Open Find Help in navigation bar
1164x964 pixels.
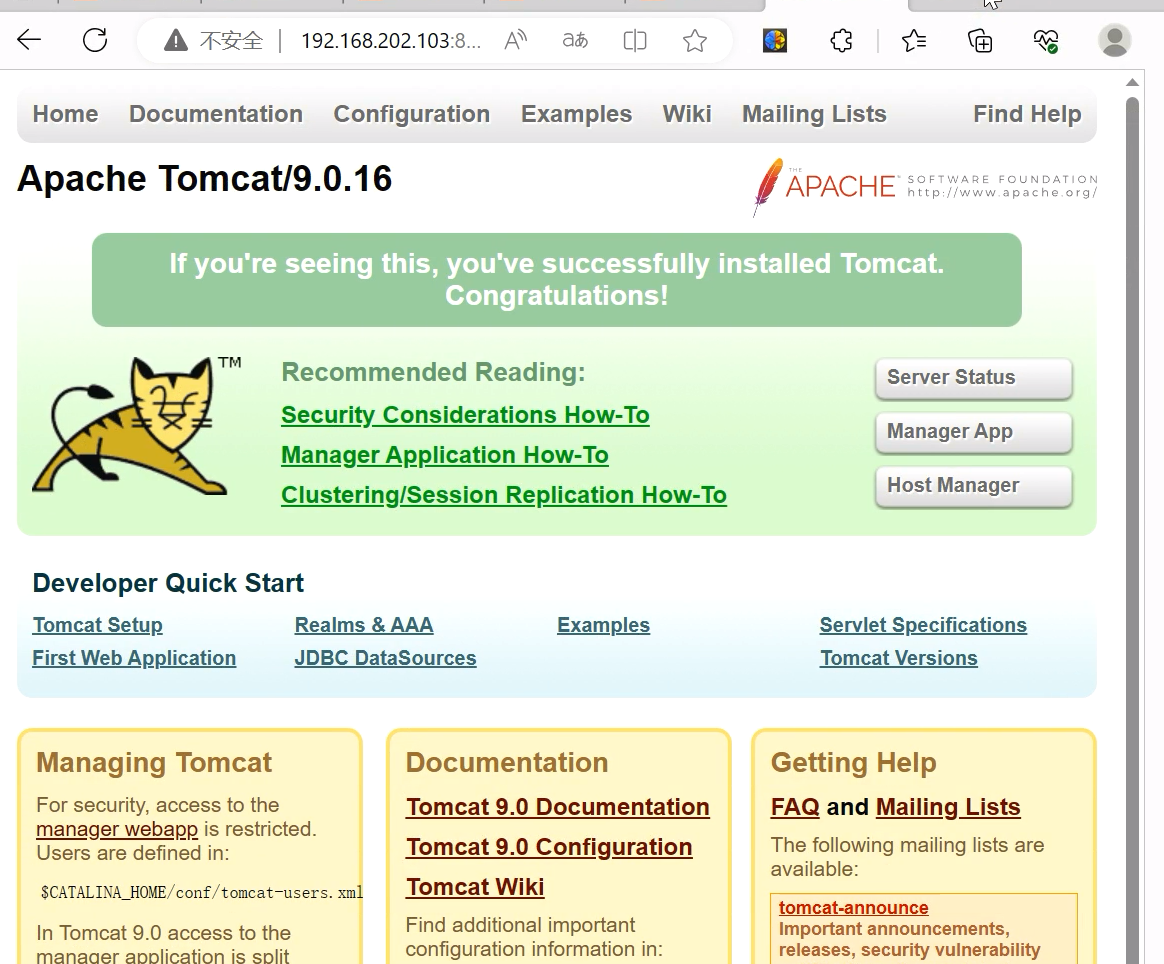click(x=1027, y=114)
